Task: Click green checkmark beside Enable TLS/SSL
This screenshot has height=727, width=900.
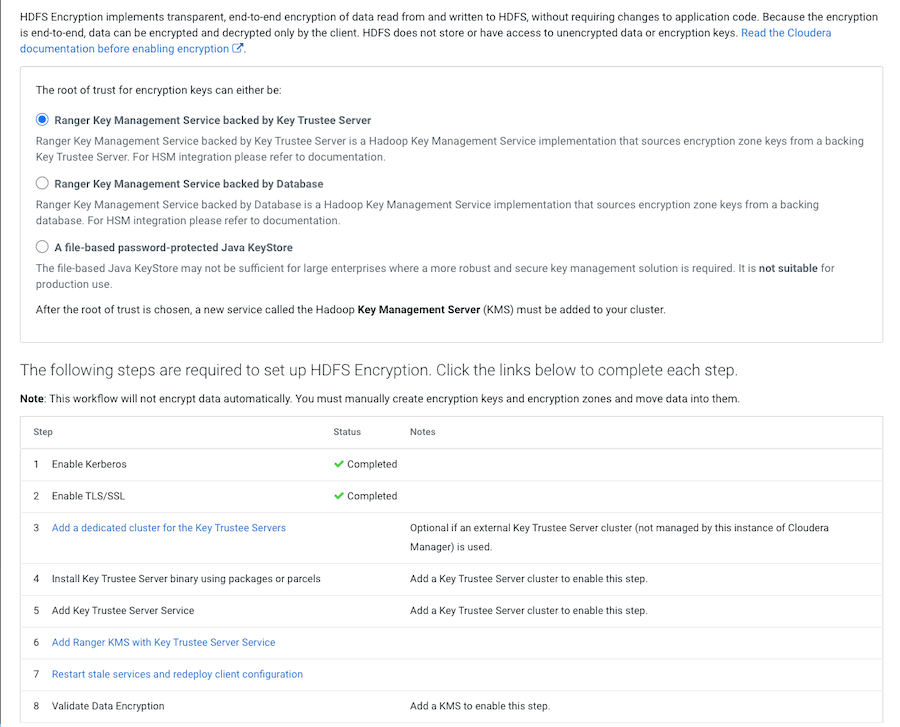Action: [339, 496]
